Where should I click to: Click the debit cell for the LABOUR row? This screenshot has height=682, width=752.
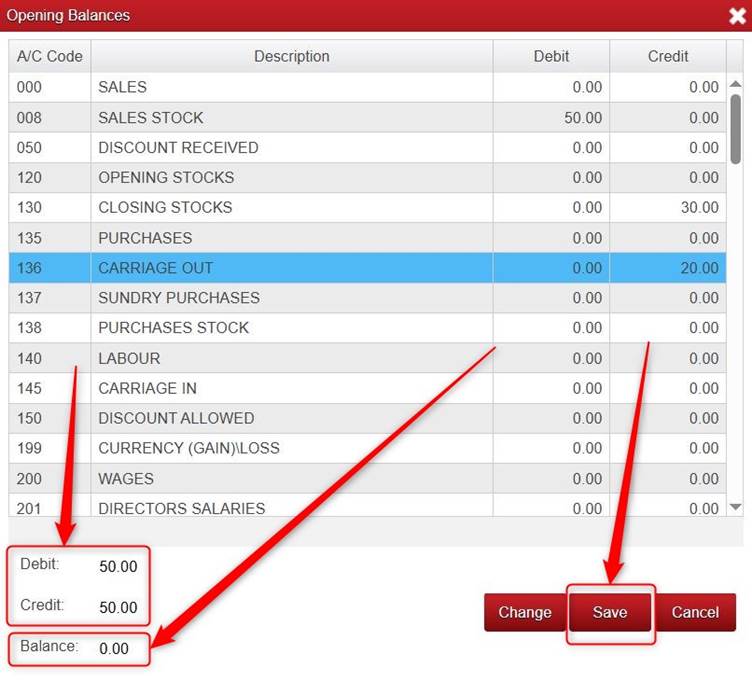551,358
